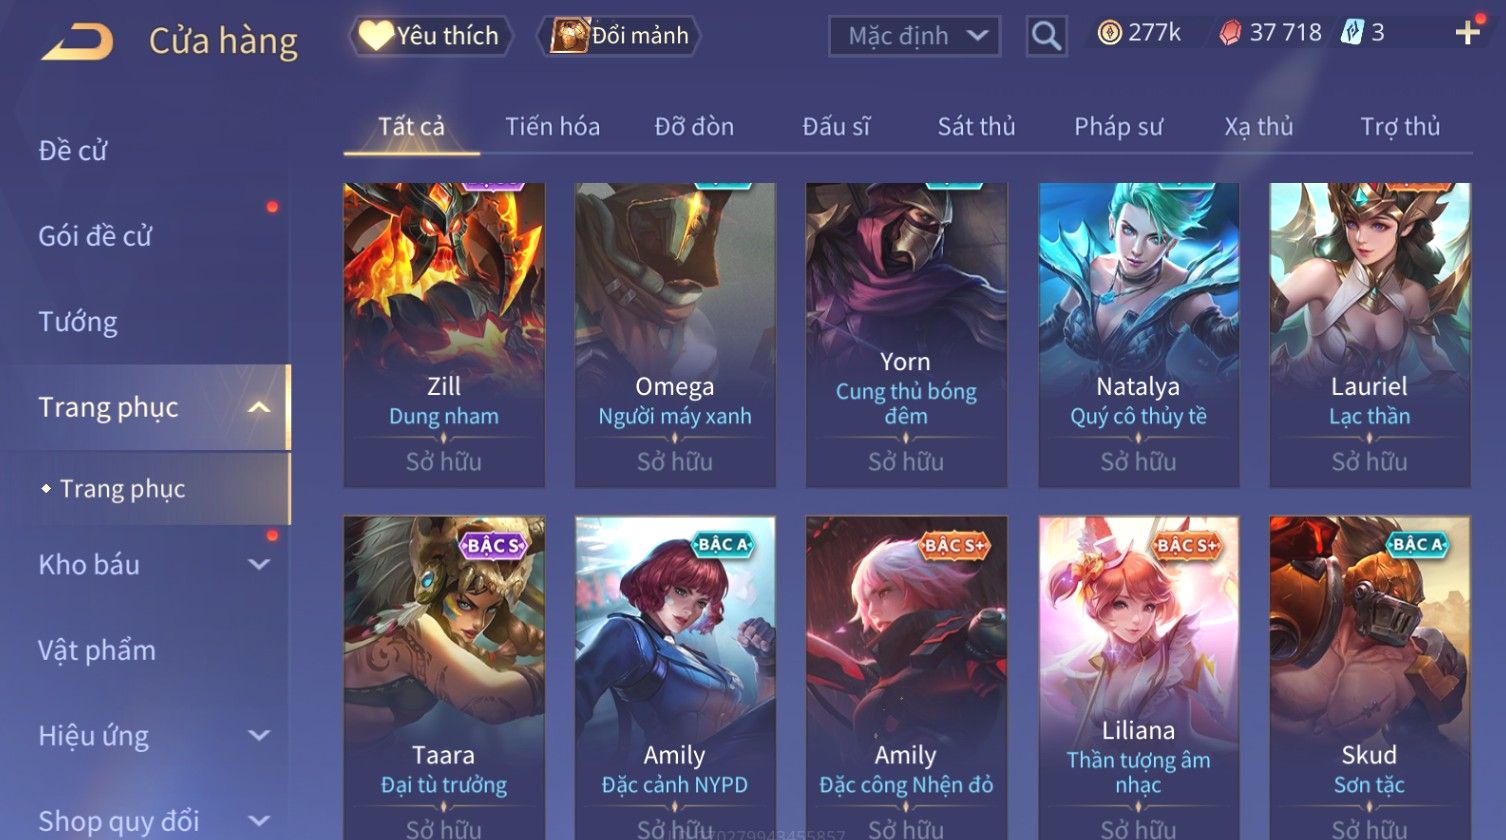This screenshot has height=840, width=1506.
Task: Open the Mặc định sort dropdown
Action: [914, 36]
